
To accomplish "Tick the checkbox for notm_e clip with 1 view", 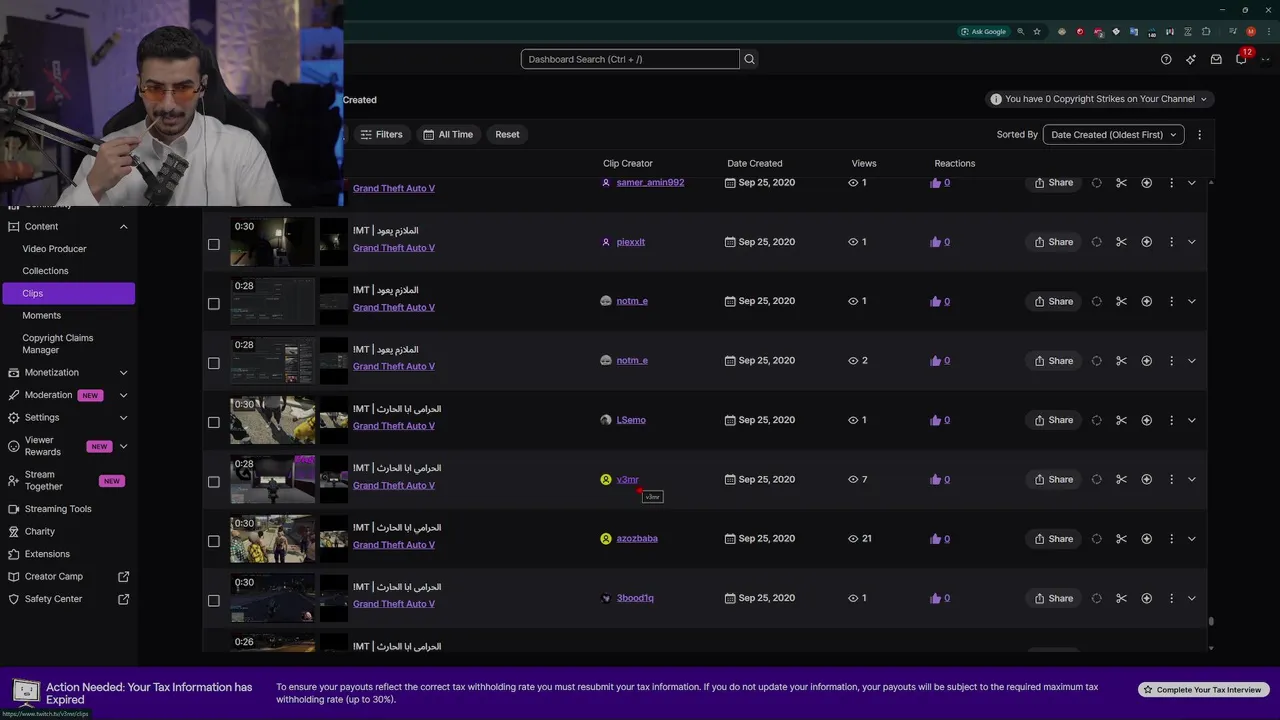I will click(213, 303).
